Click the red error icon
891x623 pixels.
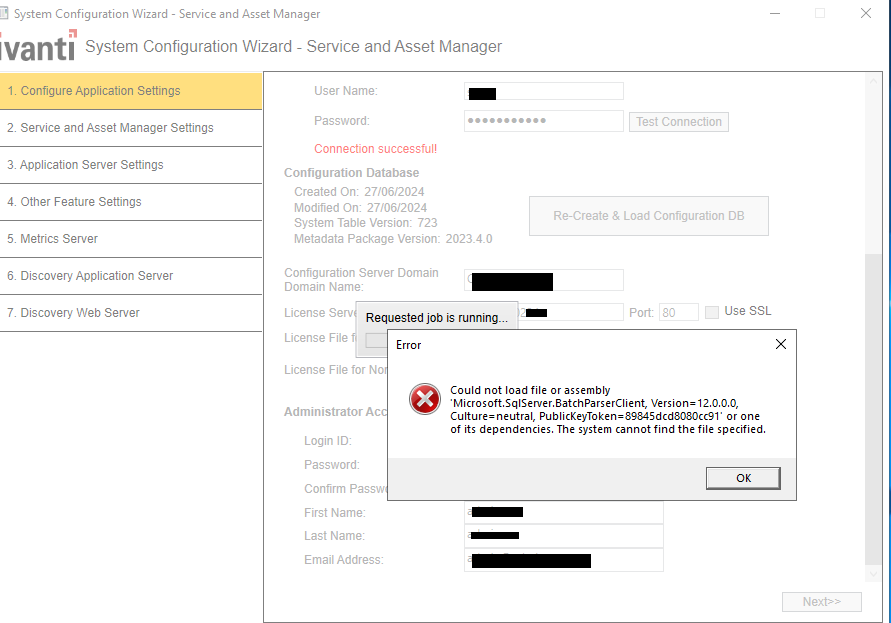[x=424, y=399]
